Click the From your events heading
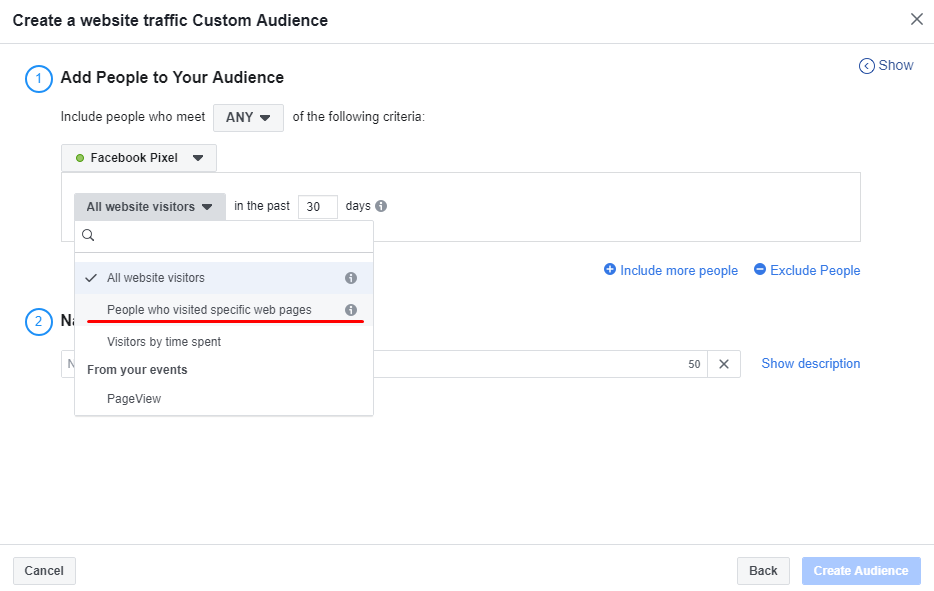 137,370
